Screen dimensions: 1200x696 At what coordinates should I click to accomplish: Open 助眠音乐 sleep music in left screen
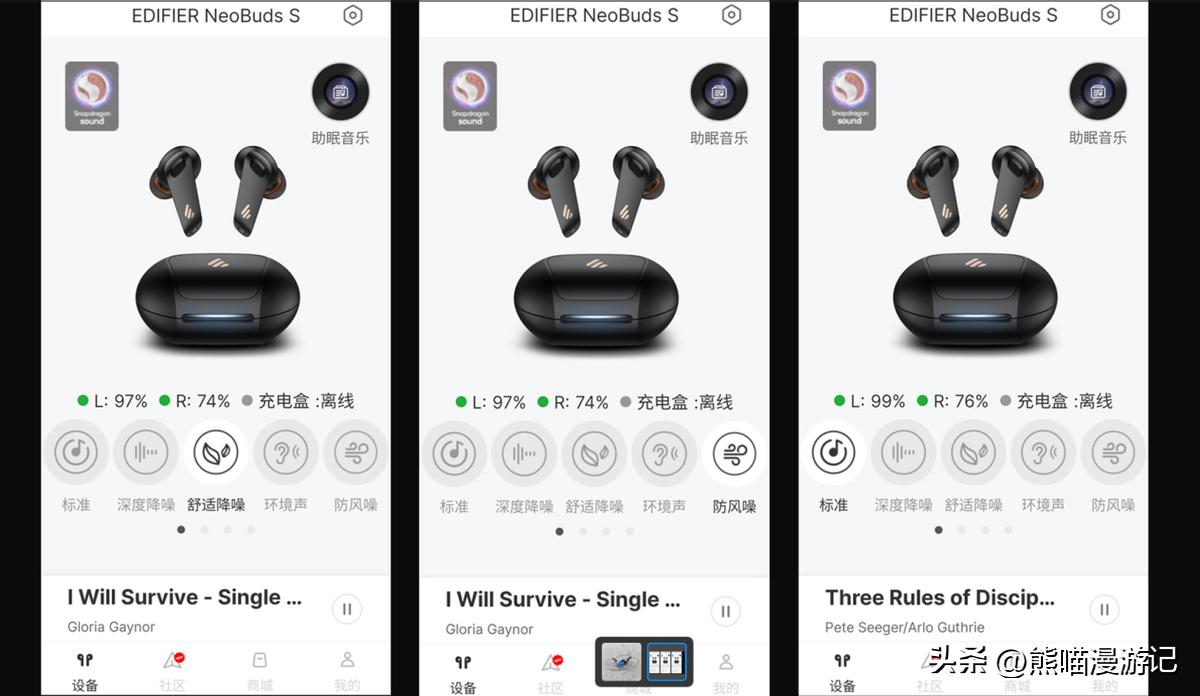pyautogui.click(x=340, y=105)
